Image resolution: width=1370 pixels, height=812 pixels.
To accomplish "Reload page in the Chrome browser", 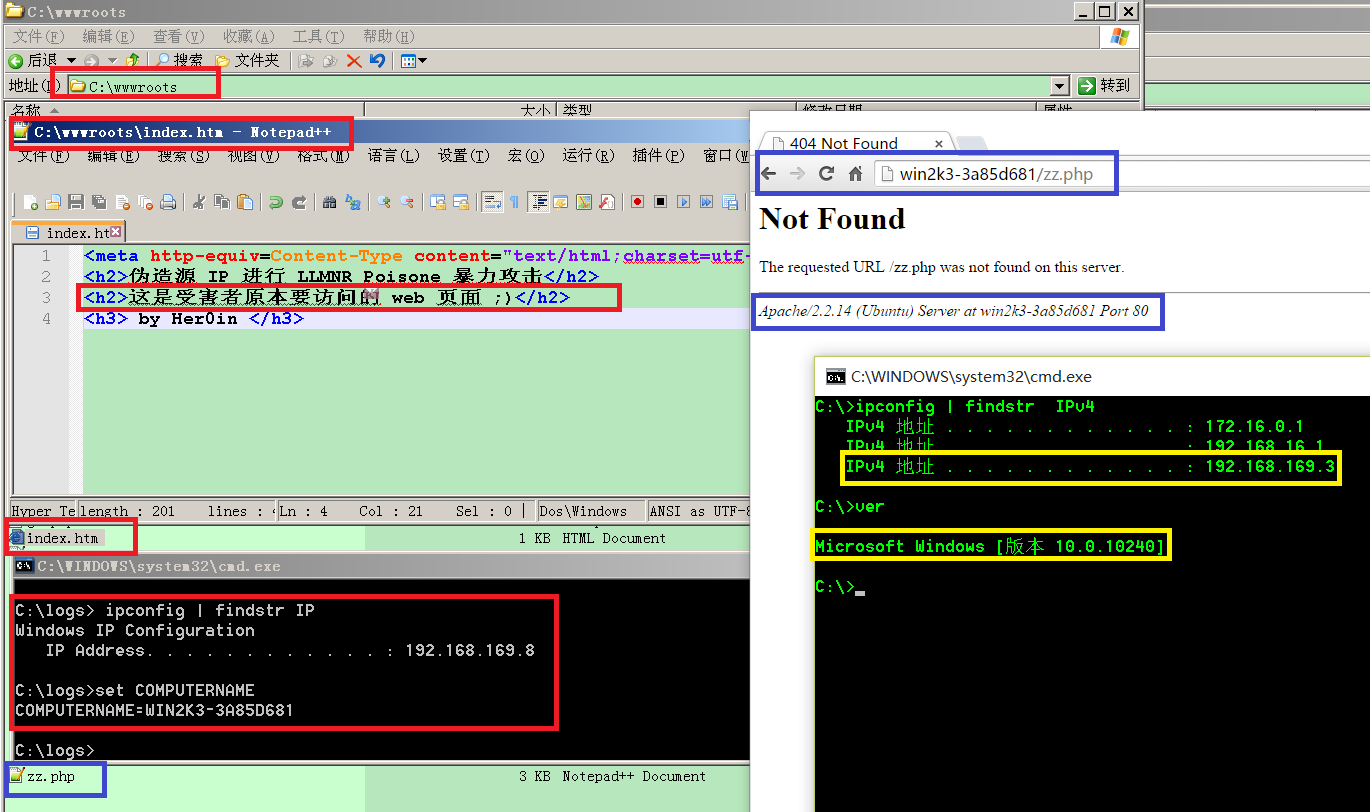I will 826,174.
